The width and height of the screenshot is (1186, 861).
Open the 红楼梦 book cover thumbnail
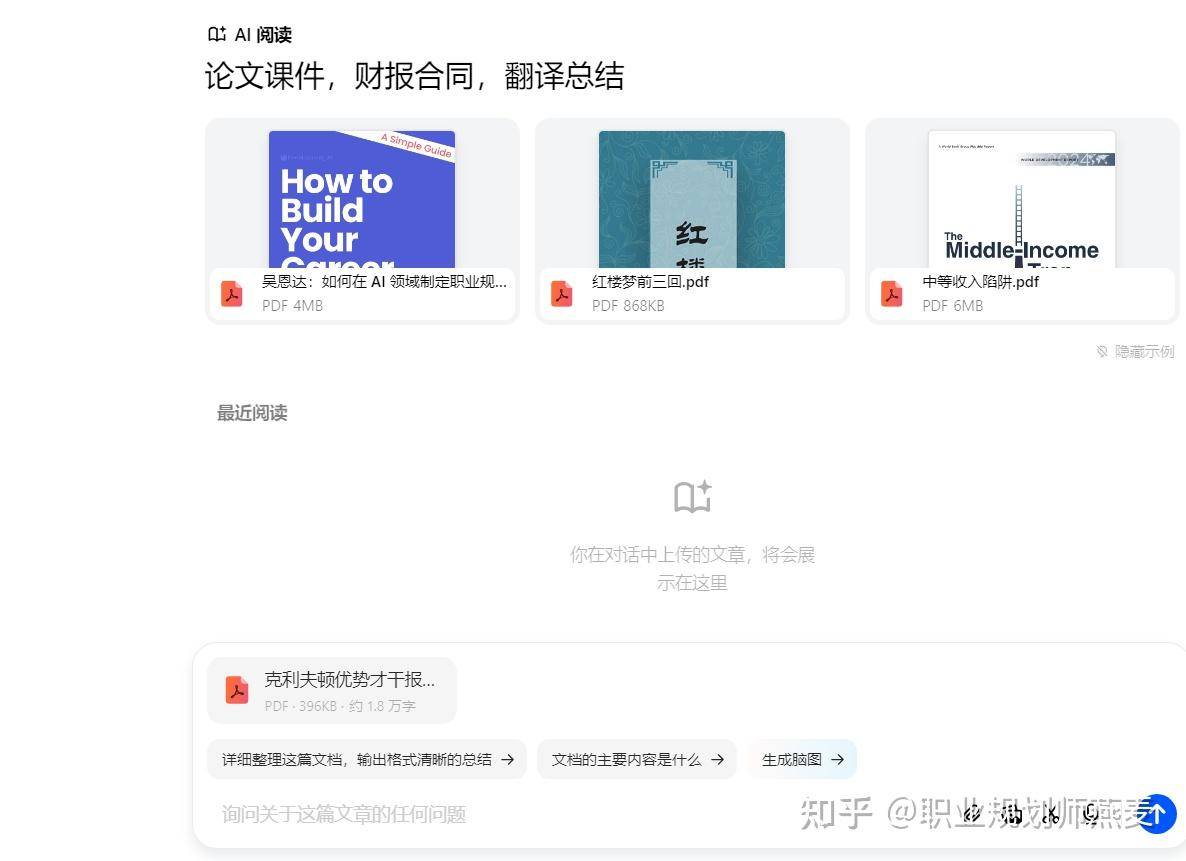pos(691,199)
